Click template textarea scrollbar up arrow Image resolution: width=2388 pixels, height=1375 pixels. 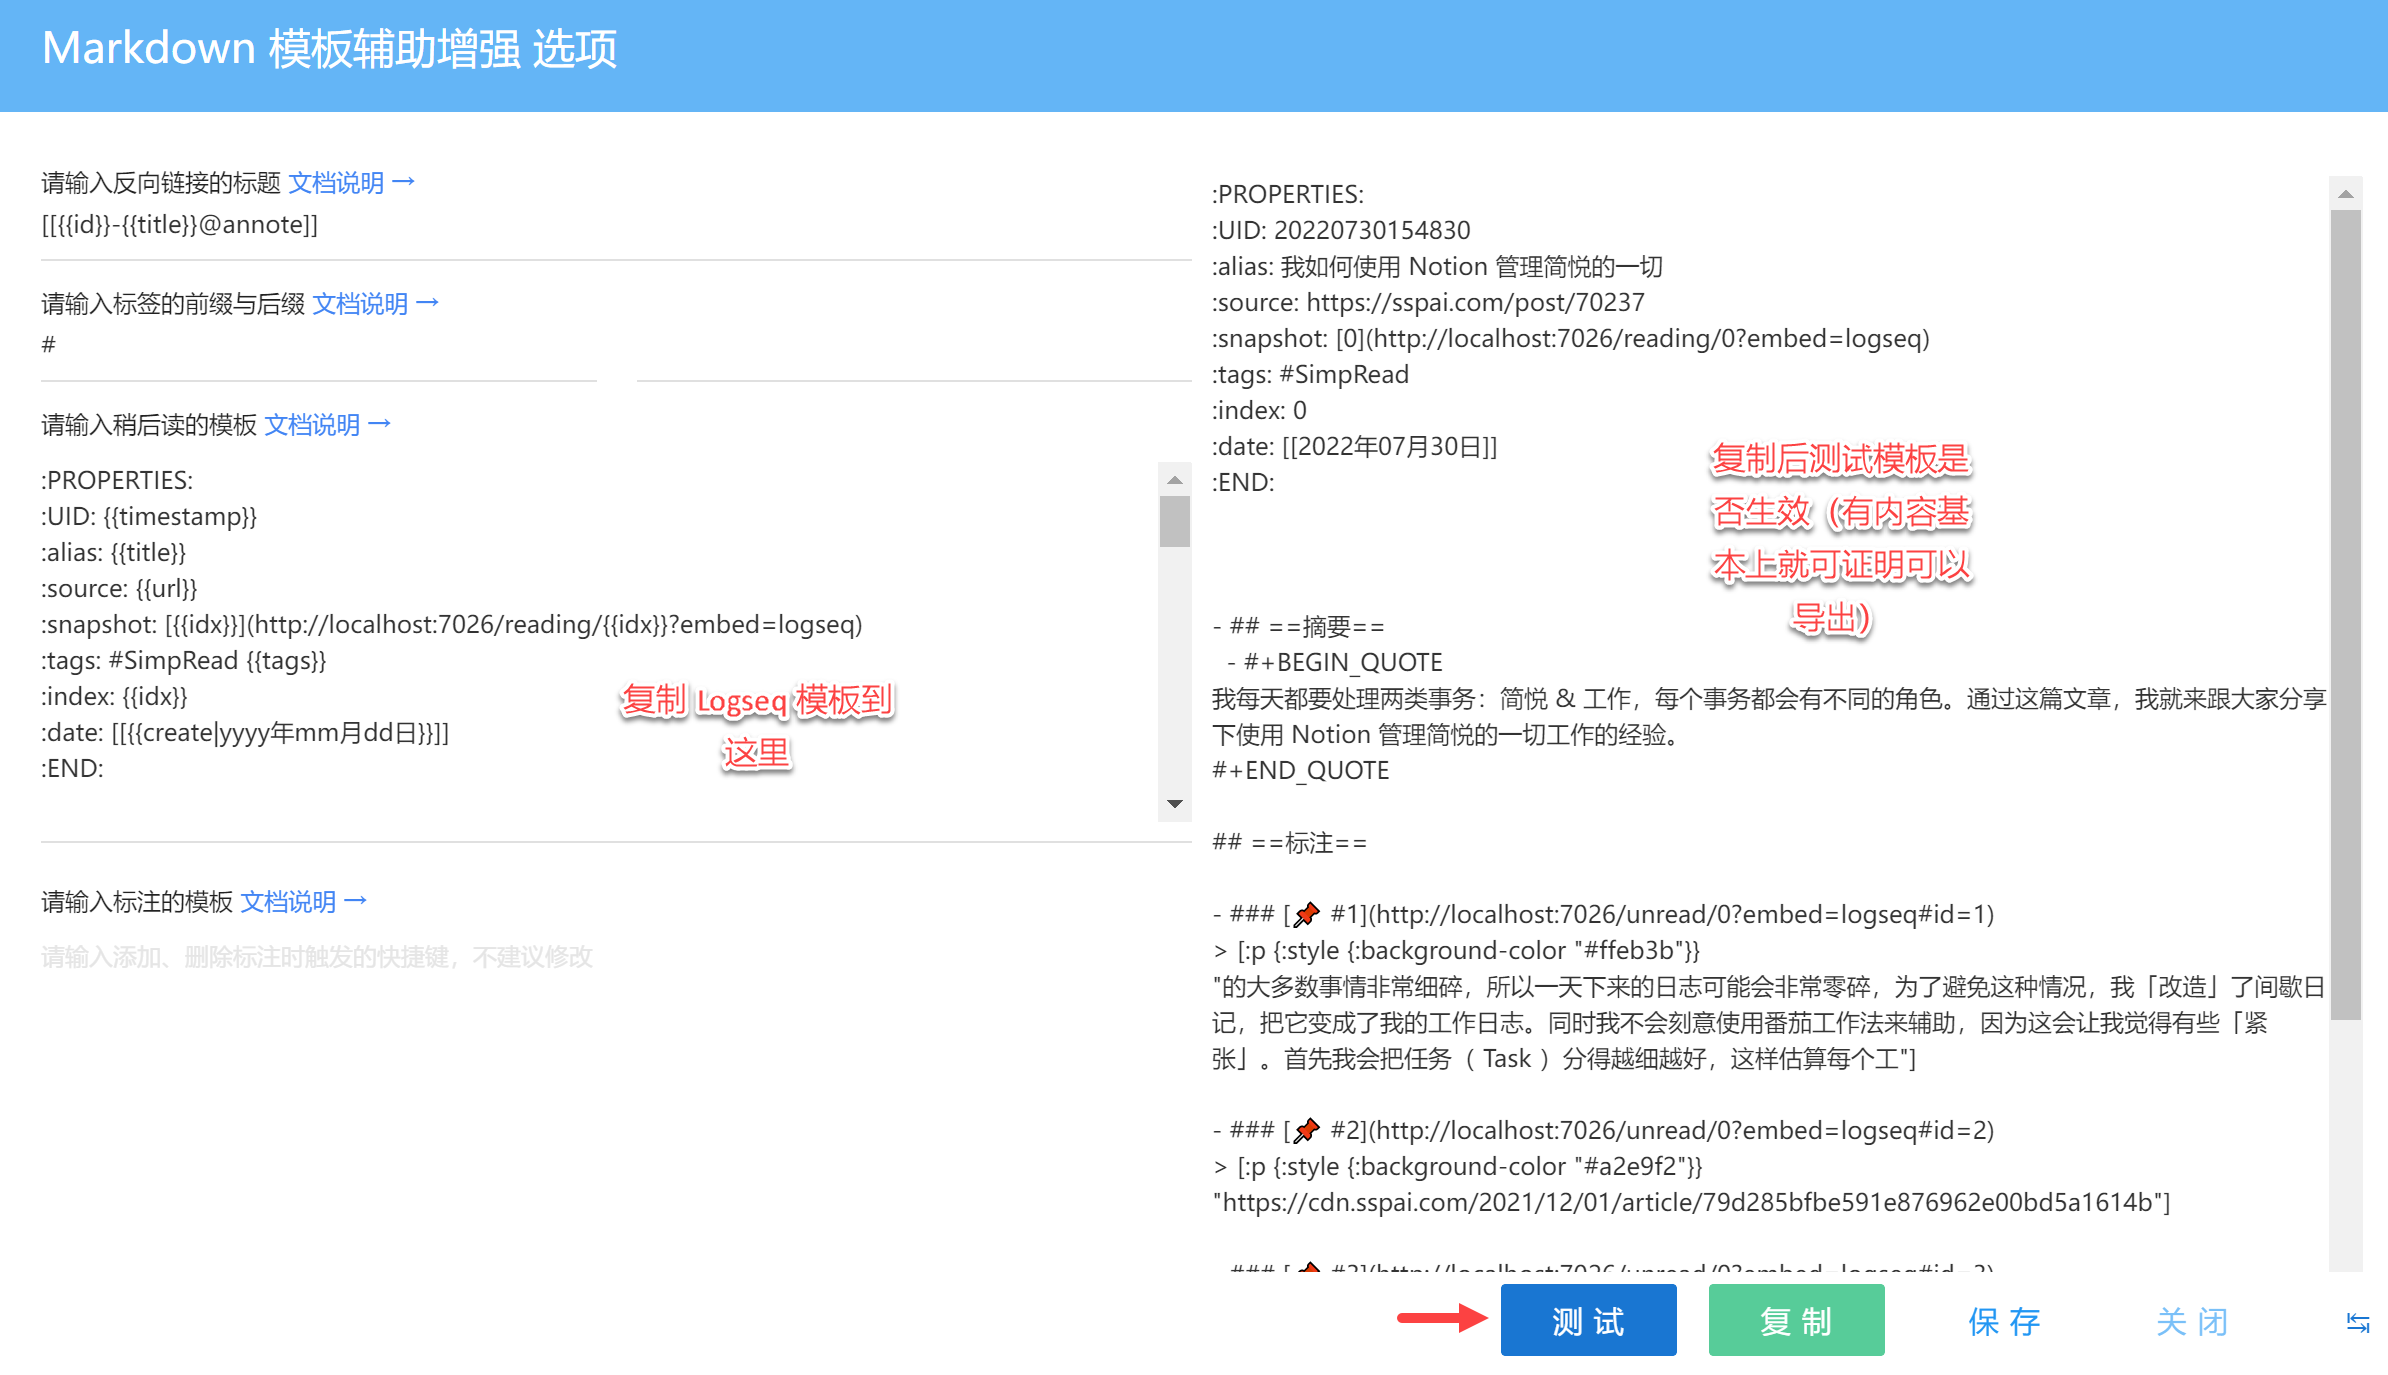tap(1175, 480)
